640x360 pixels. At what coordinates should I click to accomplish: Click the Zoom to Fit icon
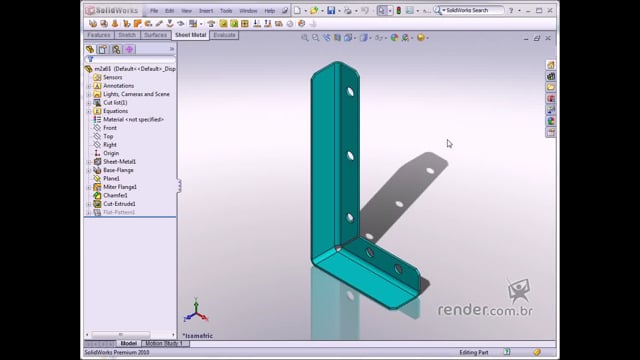(x=304, y=38)
